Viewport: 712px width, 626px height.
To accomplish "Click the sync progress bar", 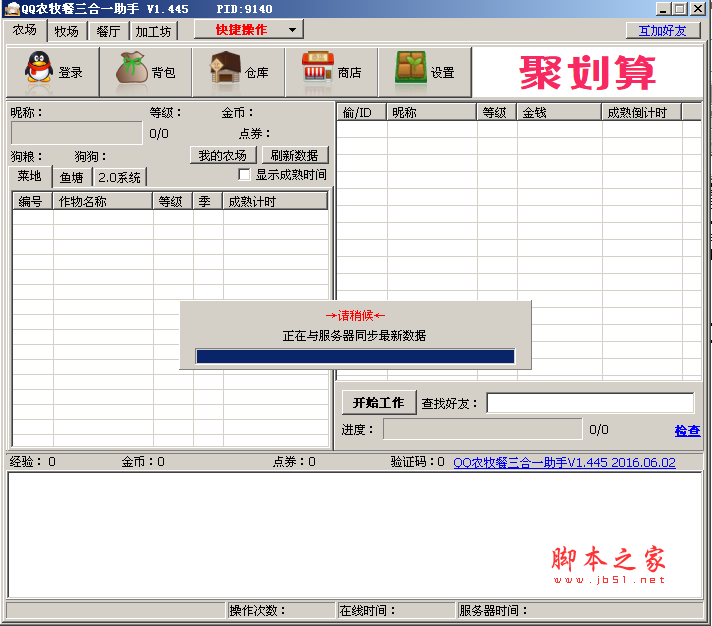I will (x=355, y=357).
